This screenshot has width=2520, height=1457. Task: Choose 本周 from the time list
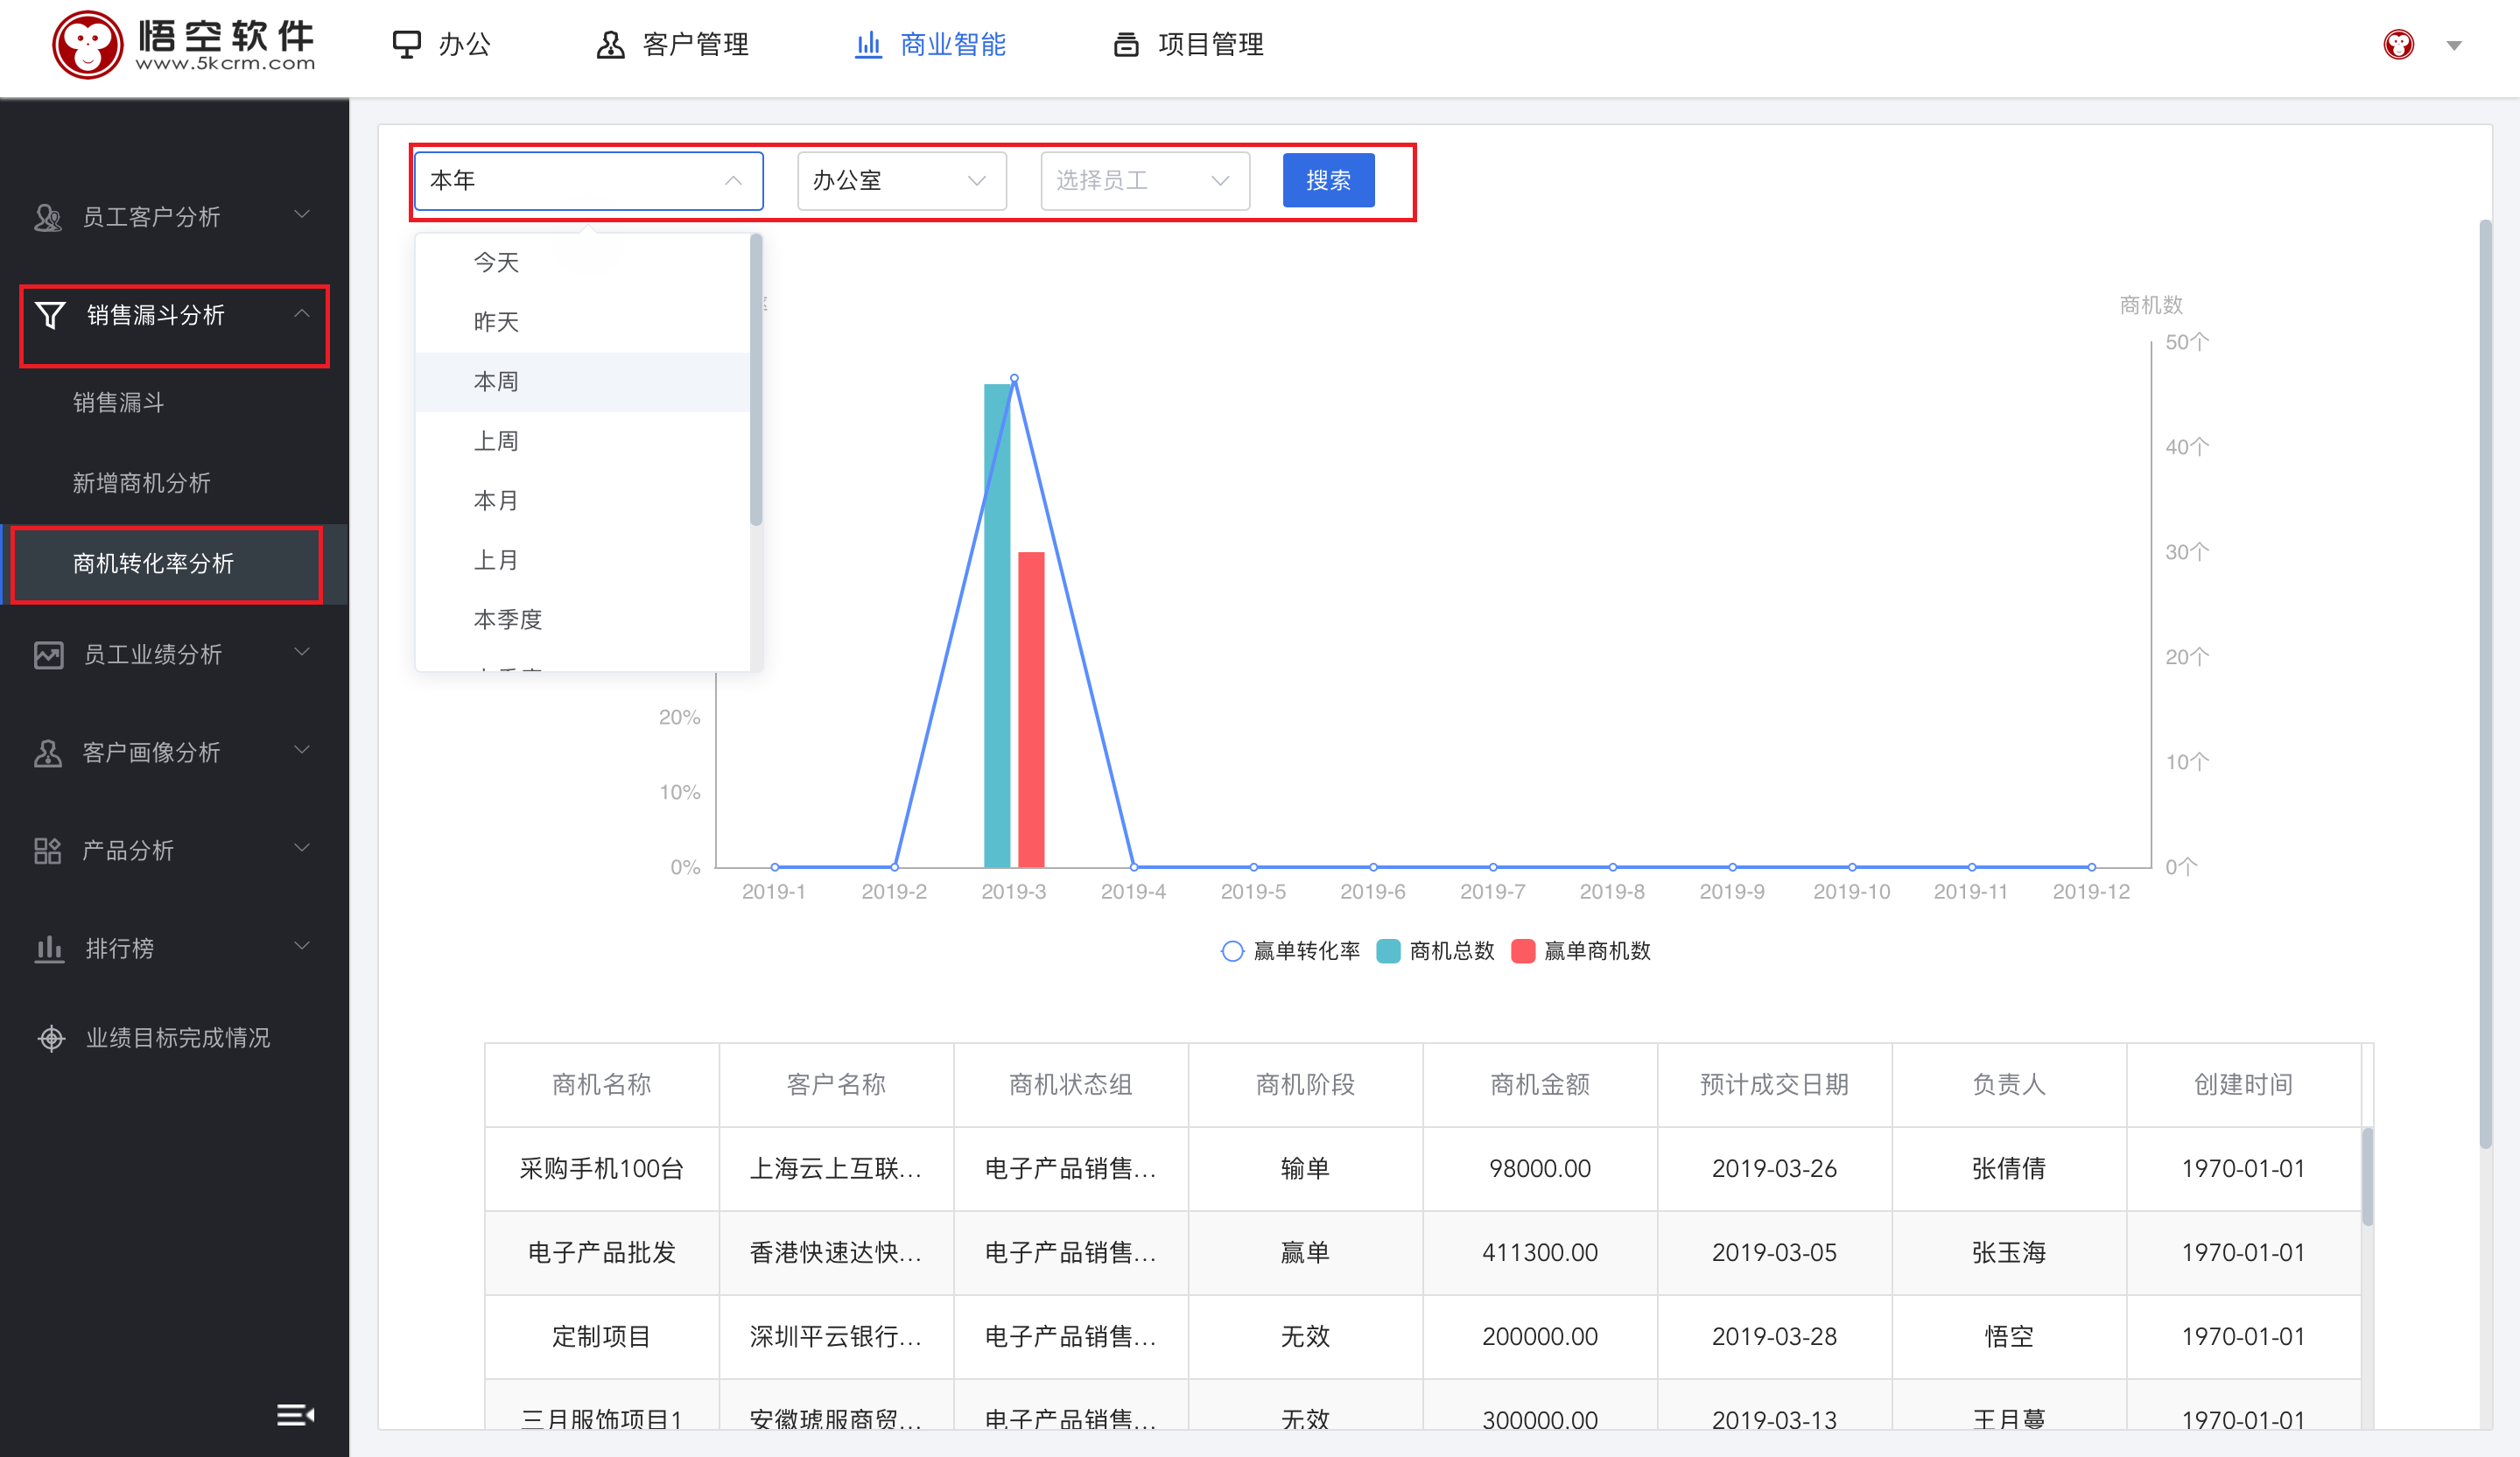[582, 382]
